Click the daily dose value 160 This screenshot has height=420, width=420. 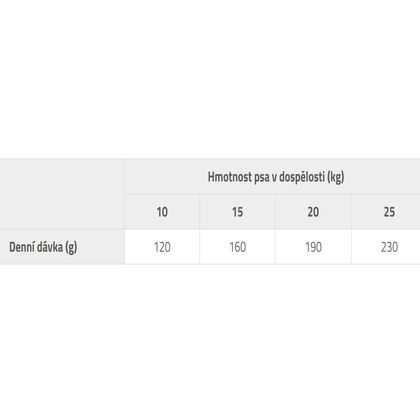(x=237, y=247)
